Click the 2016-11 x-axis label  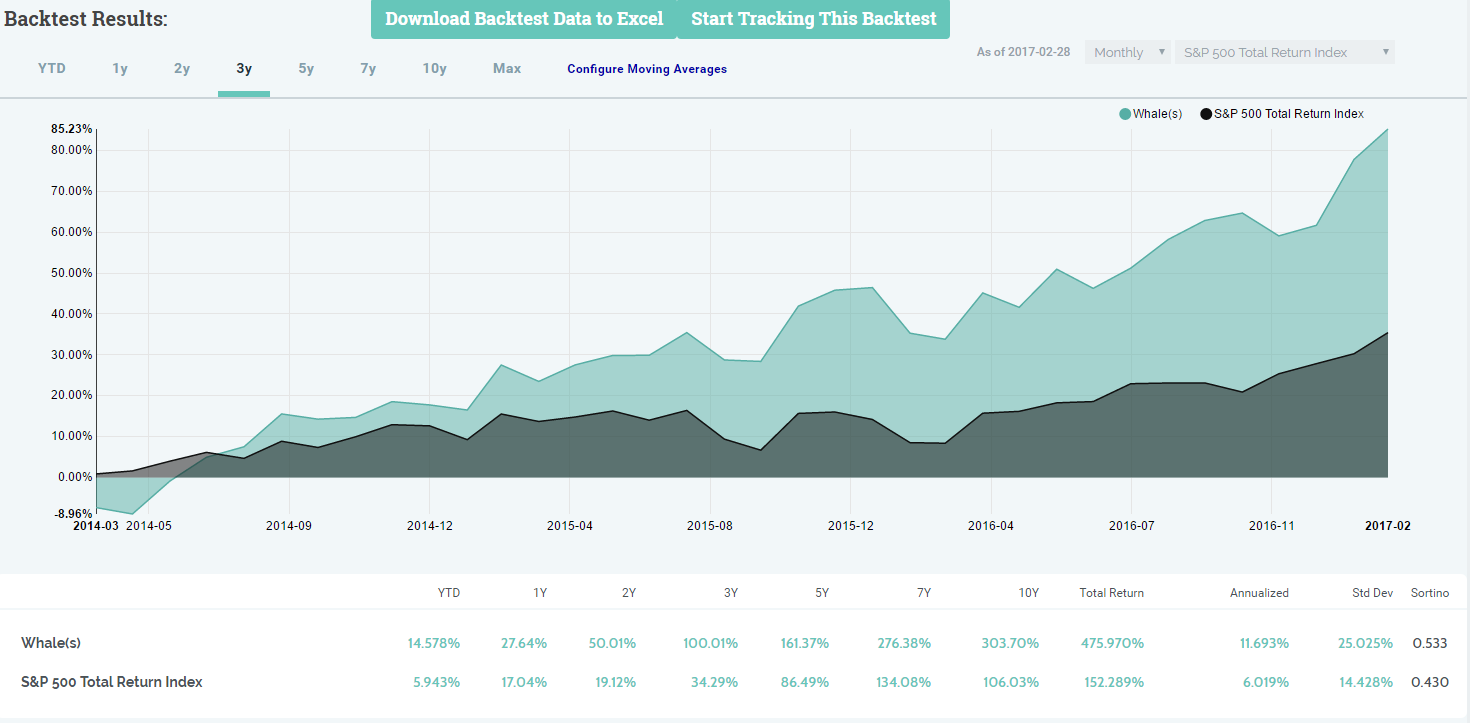[1271, 525]
